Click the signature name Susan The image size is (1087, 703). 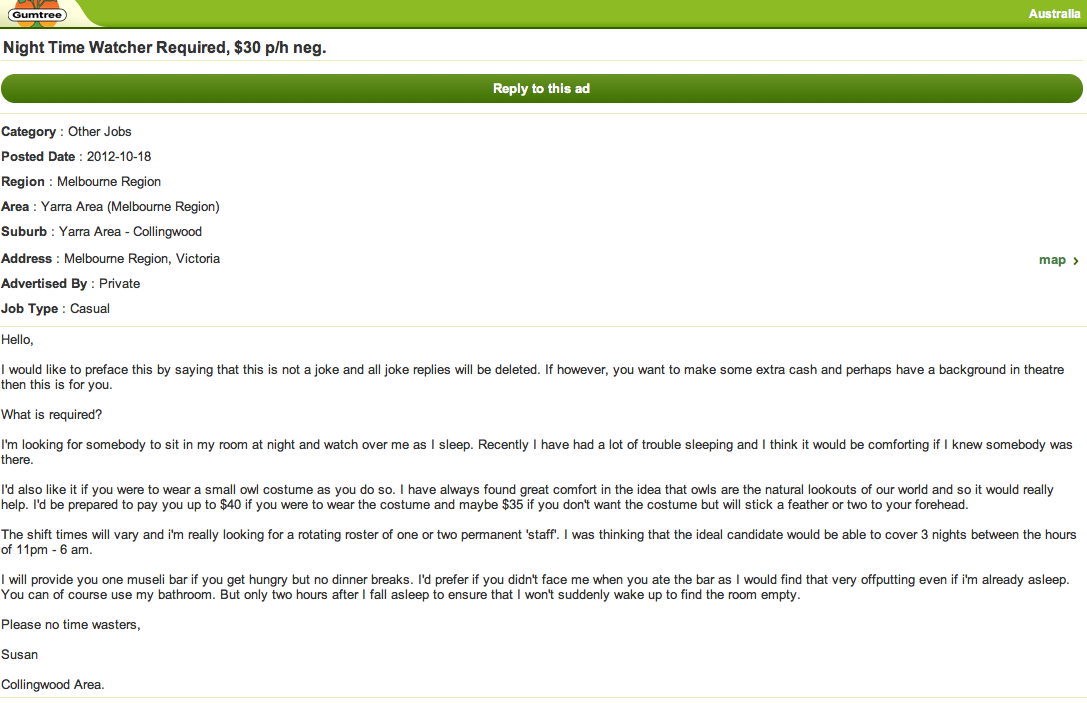point(20,655)
